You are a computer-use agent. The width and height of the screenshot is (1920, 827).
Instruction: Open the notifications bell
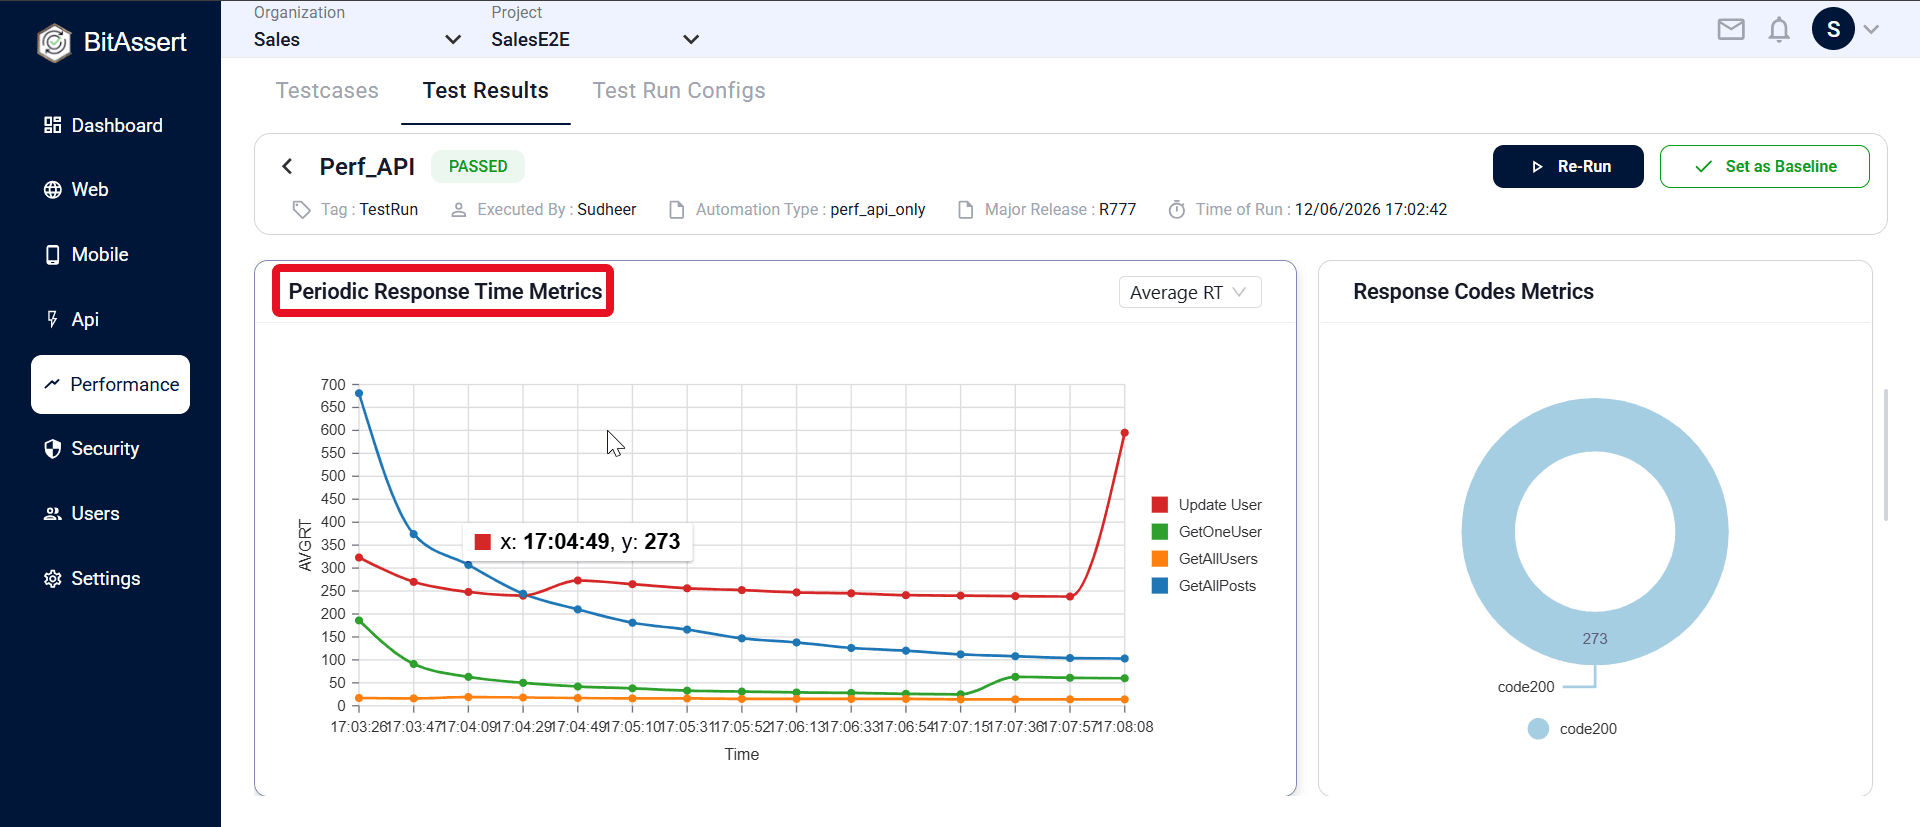click(1779, 30)
